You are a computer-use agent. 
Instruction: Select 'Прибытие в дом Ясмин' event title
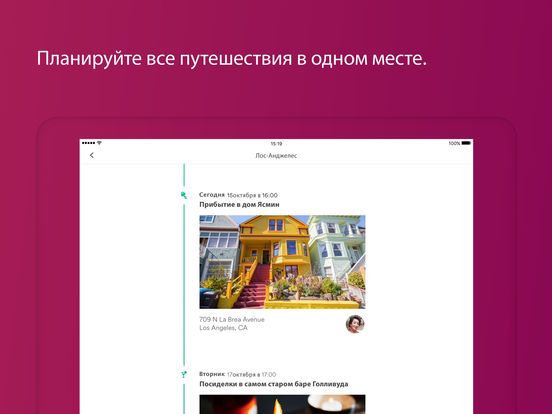click(x=239, y=205)
